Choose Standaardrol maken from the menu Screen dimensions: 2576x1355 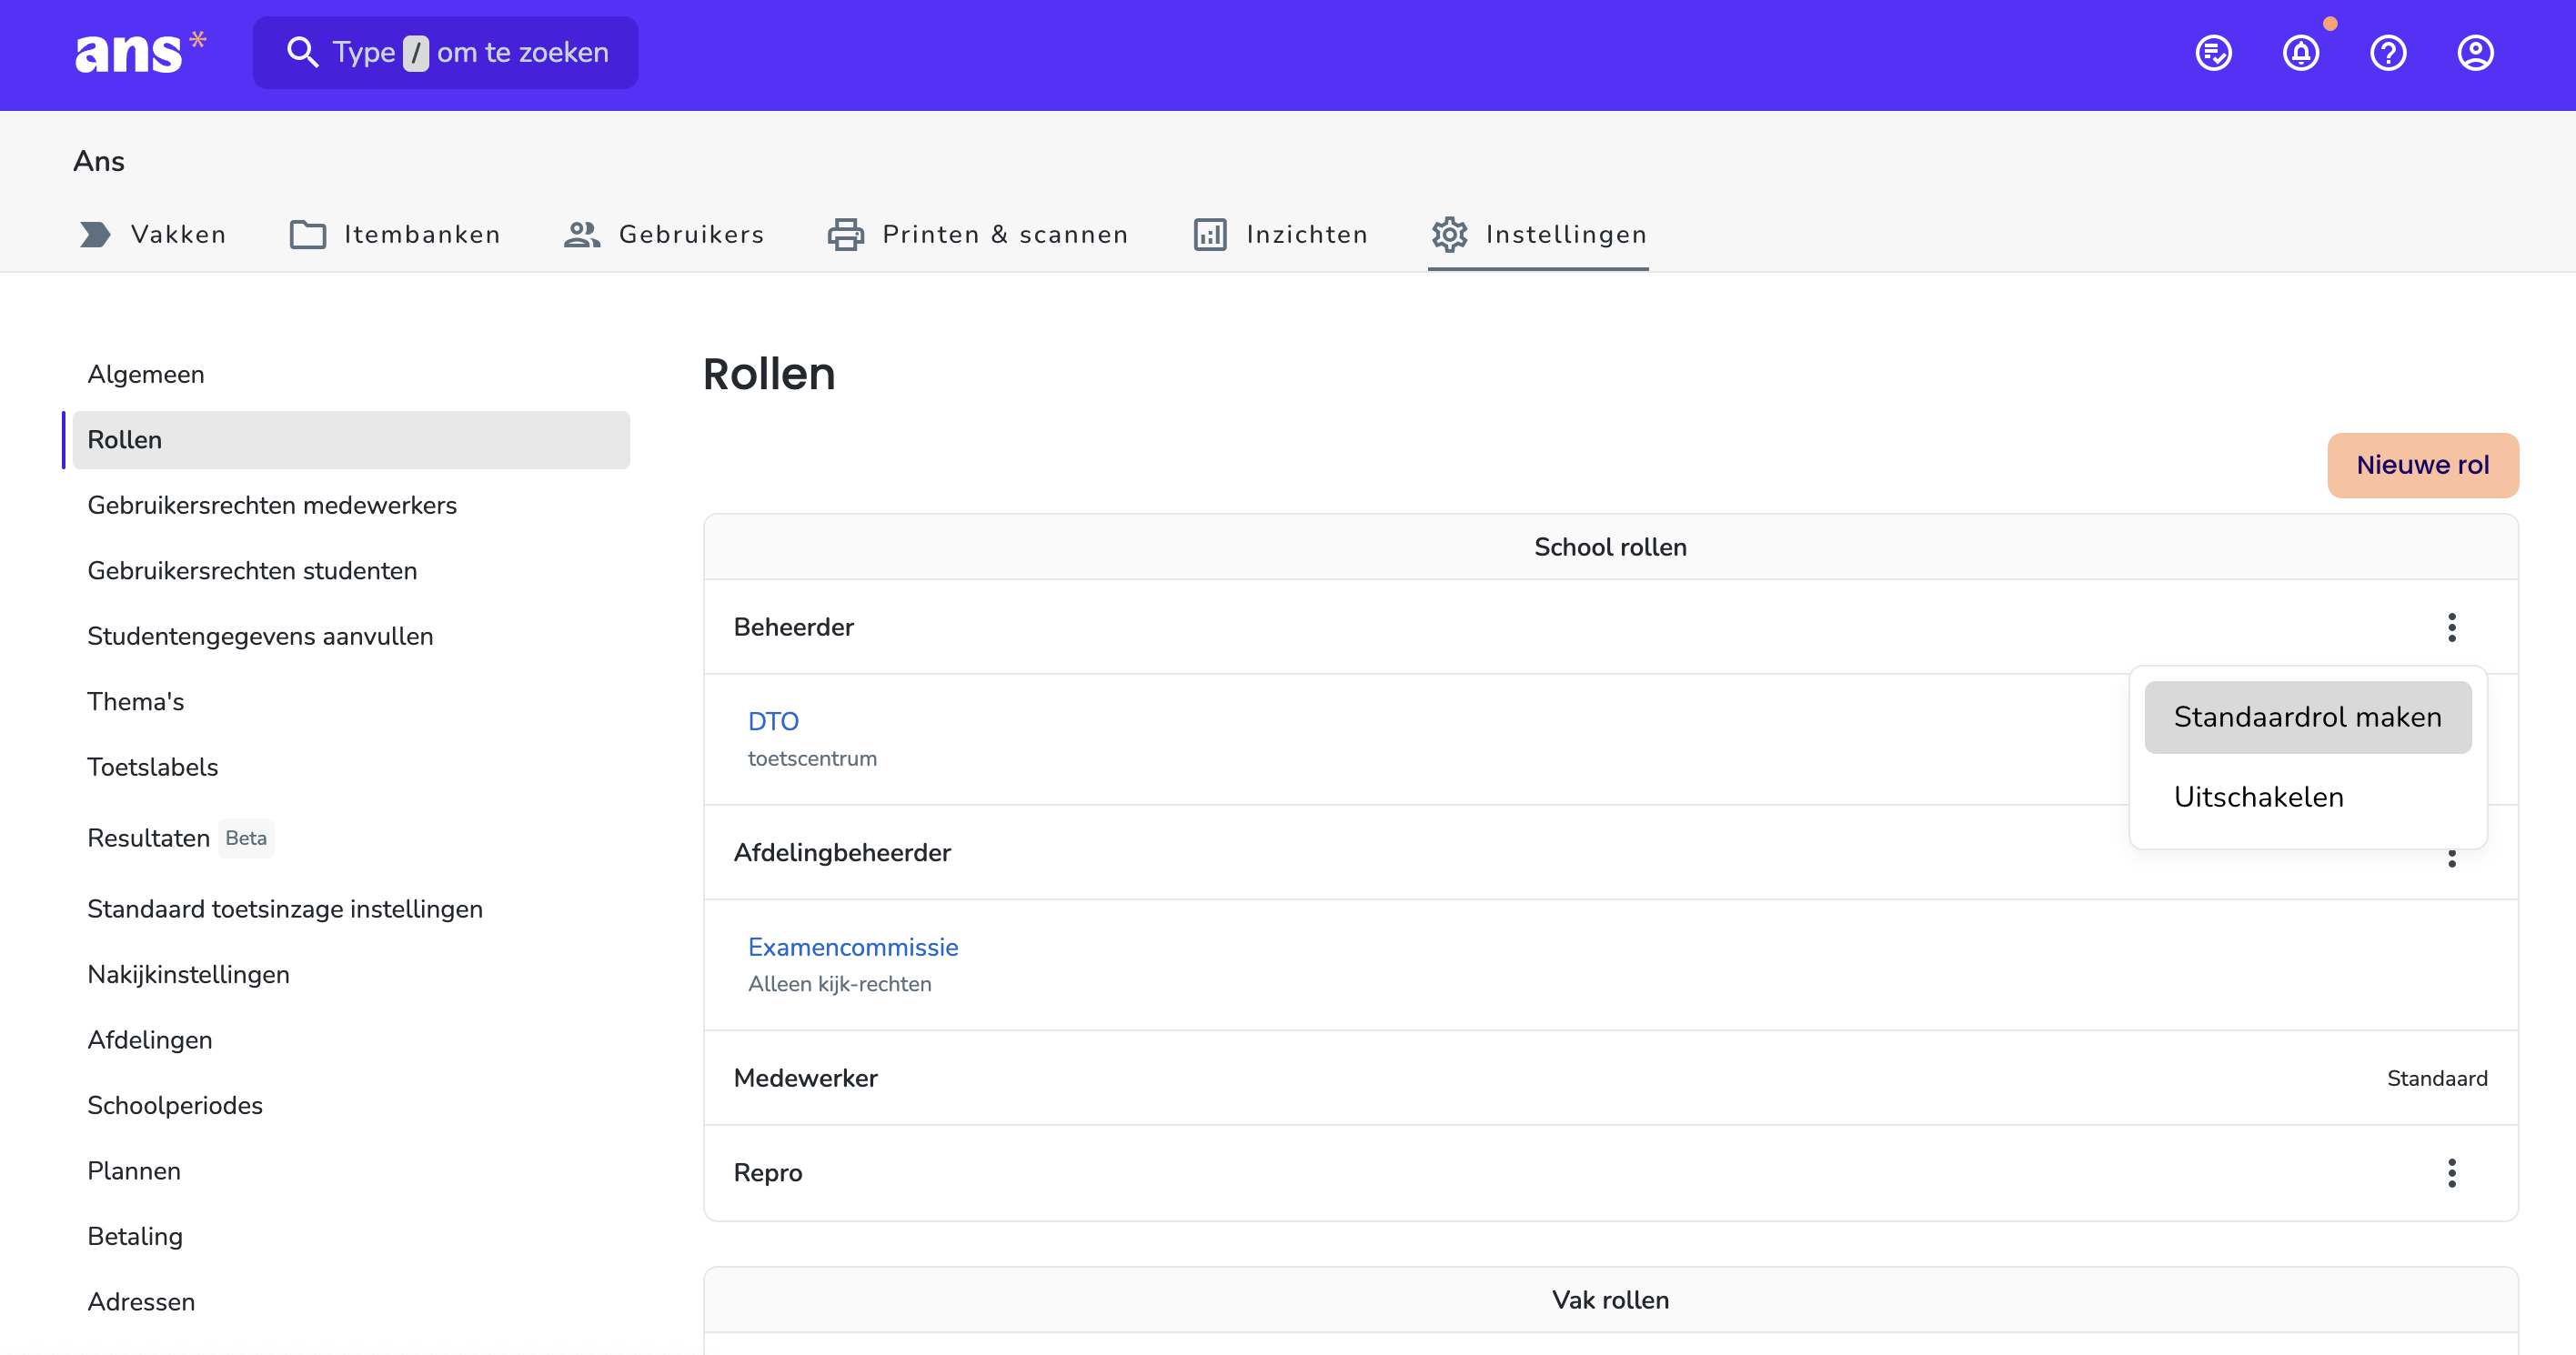click(2307, 717)
